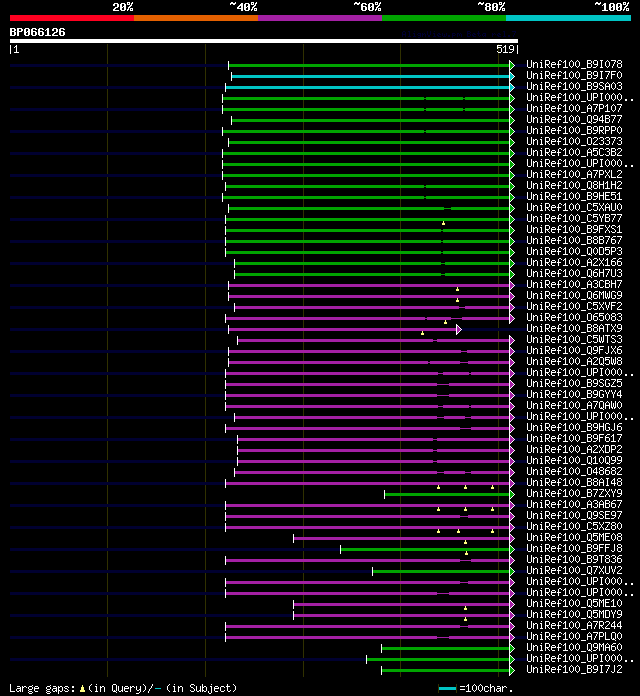Click the short green B7ZXY9 alignment bar
Viewport: 640px width, 696px height.
(x=447, y=494)
